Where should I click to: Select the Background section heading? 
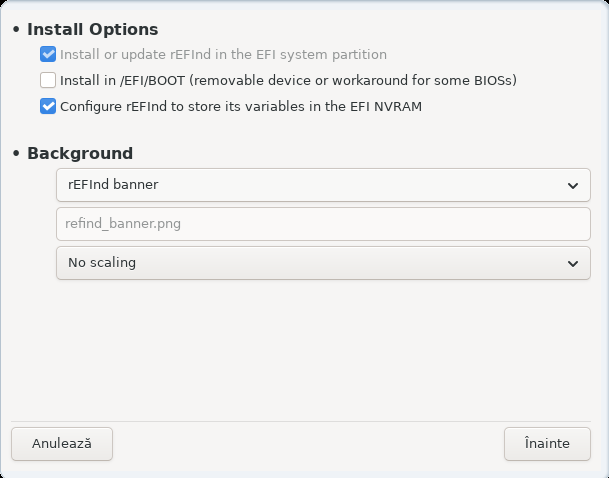pos(80,153)
